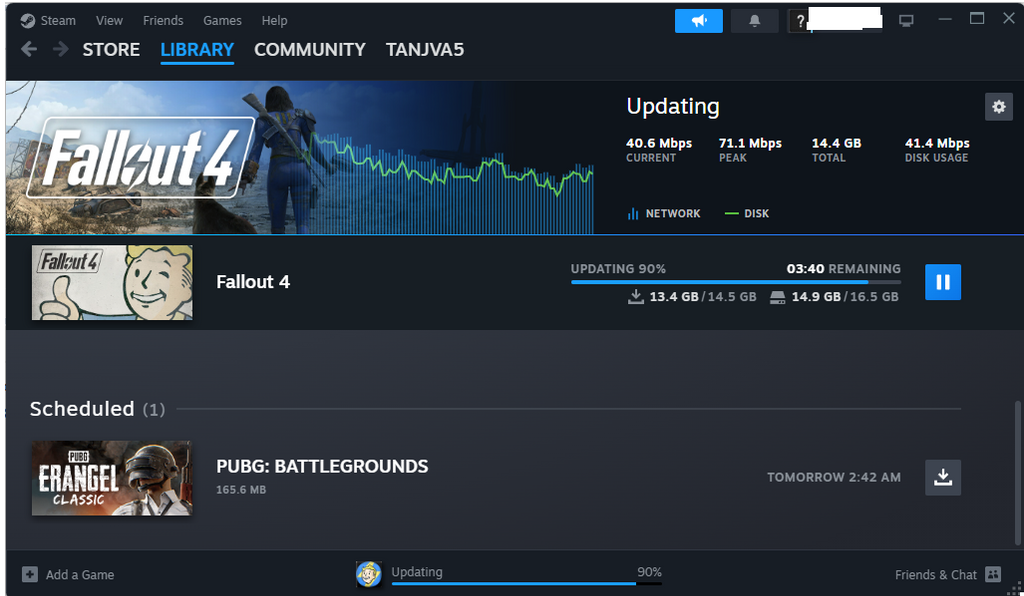Switch to the COMMUNITY tab
This screenshot has height=596, width=1024.
point(310,50)
